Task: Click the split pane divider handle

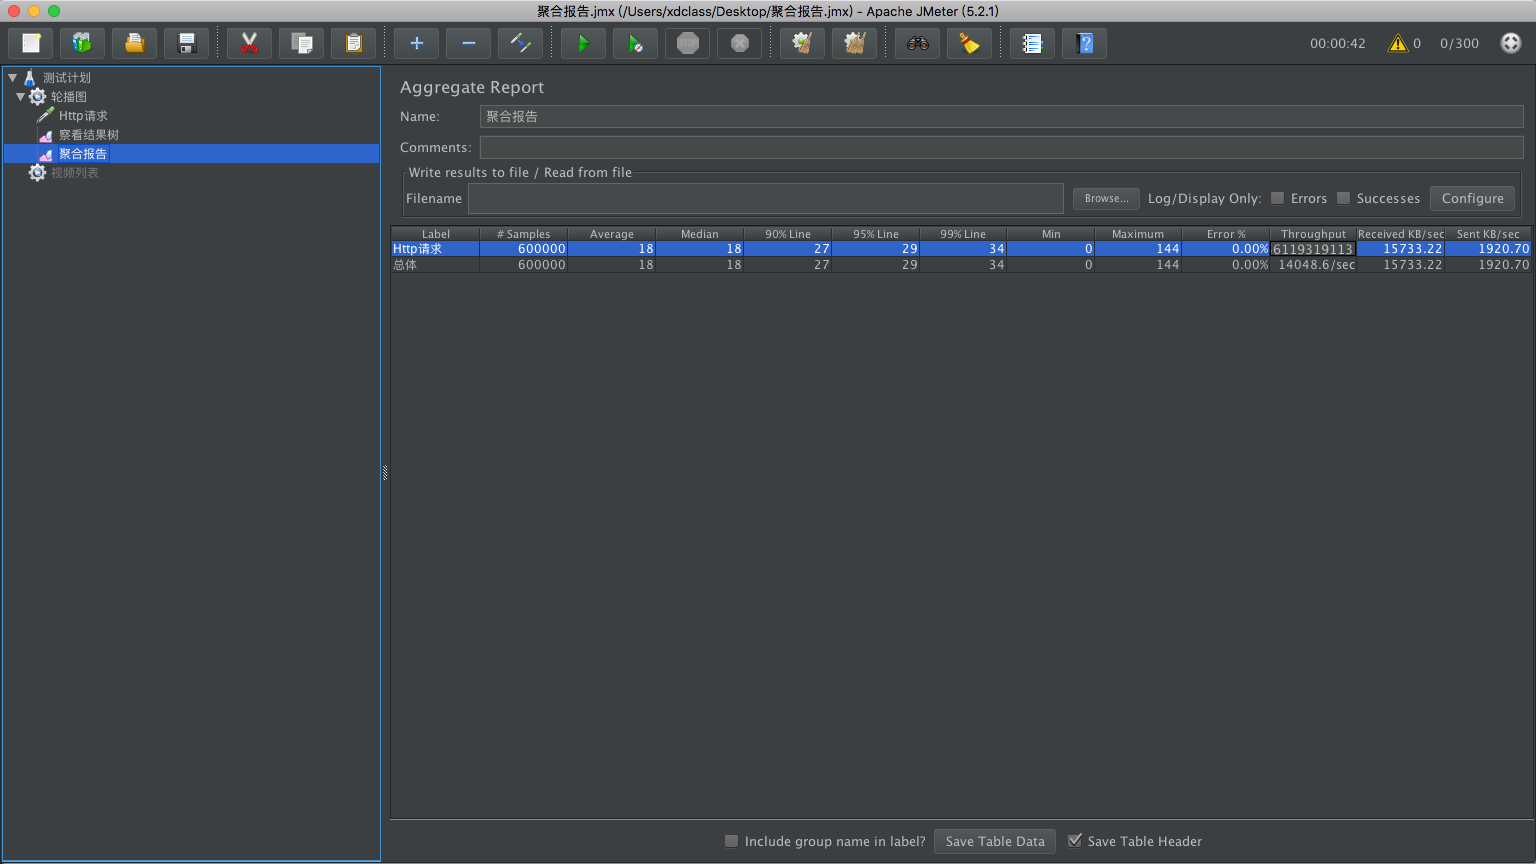Action: (x=385, y=472)
